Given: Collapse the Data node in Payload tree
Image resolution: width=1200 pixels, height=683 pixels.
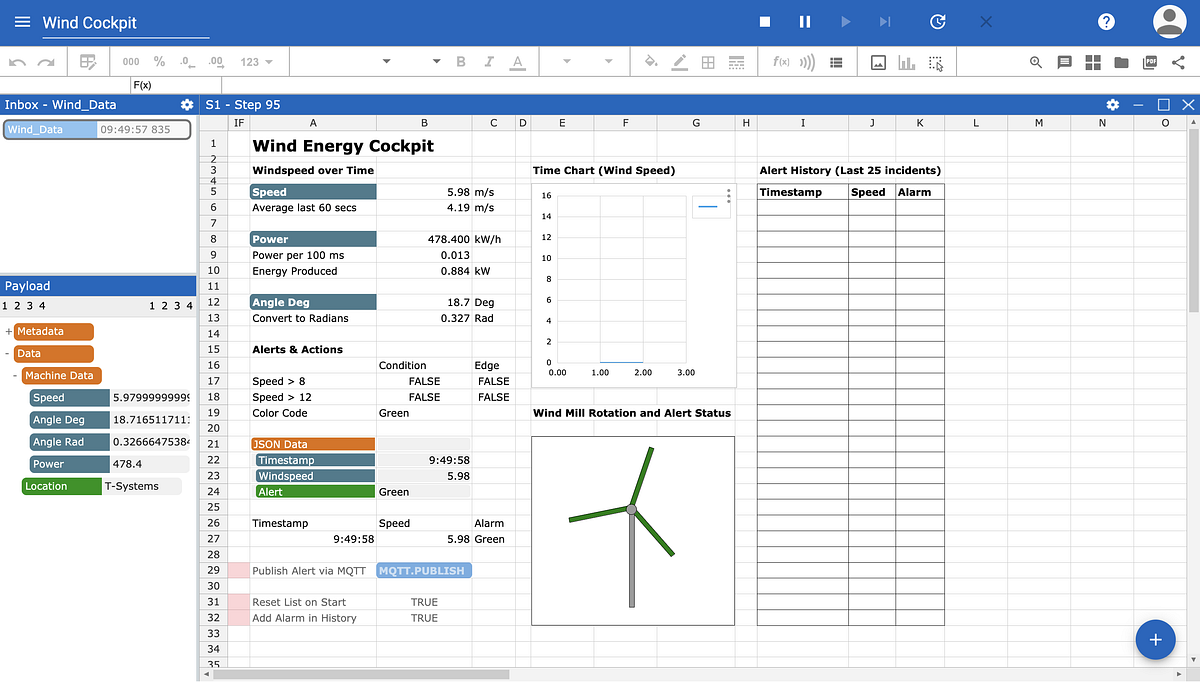Looking at the screenshot, I should (8, 354).
